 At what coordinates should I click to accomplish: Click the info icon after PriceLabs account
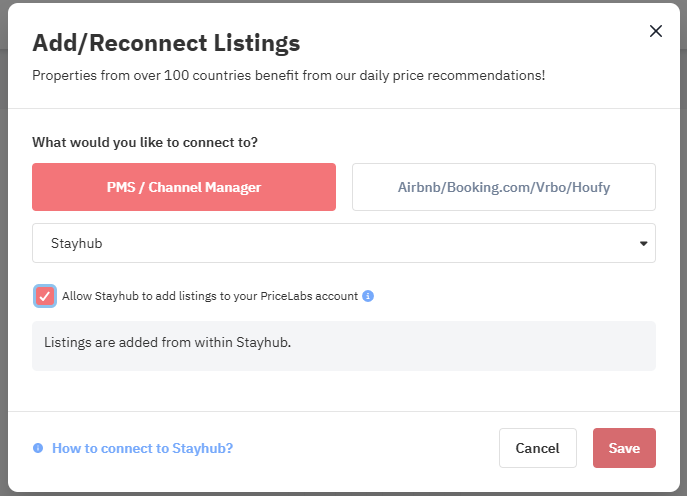coord(368,296)
